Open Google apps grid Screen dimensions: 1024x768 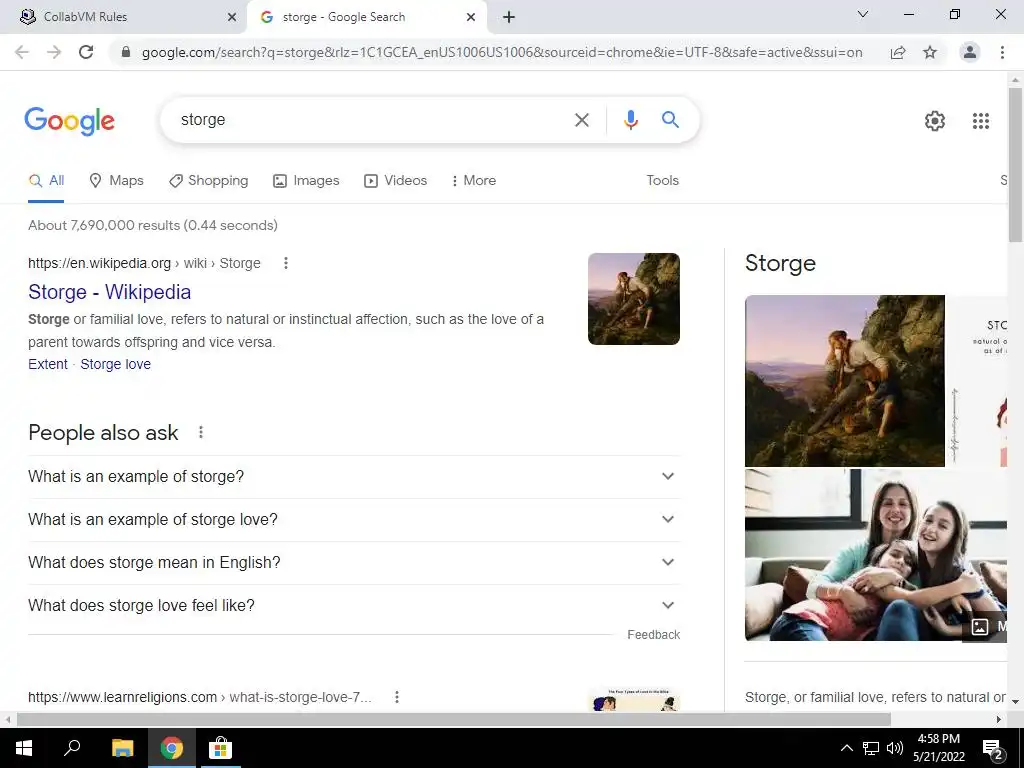pyautogui.click(x=981, y=121)
